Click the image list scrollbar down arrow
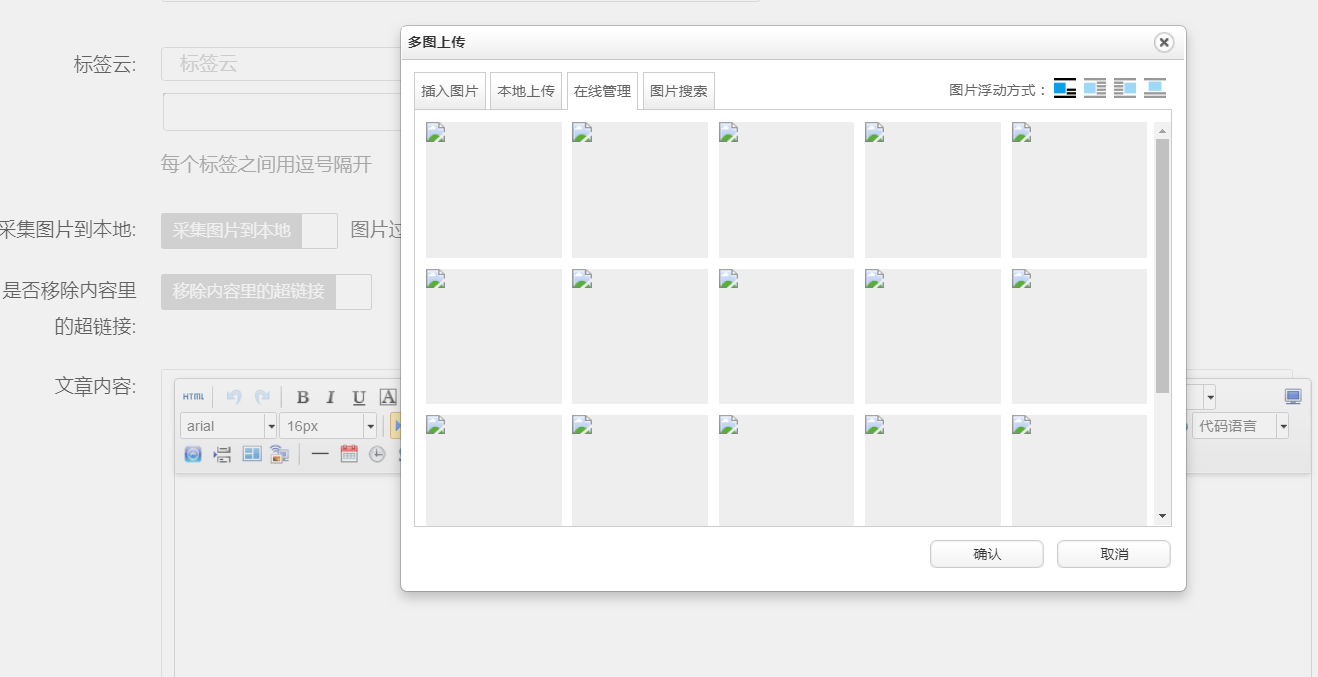This screenshot has width=1318, height=677. (x=1162, y=516)
